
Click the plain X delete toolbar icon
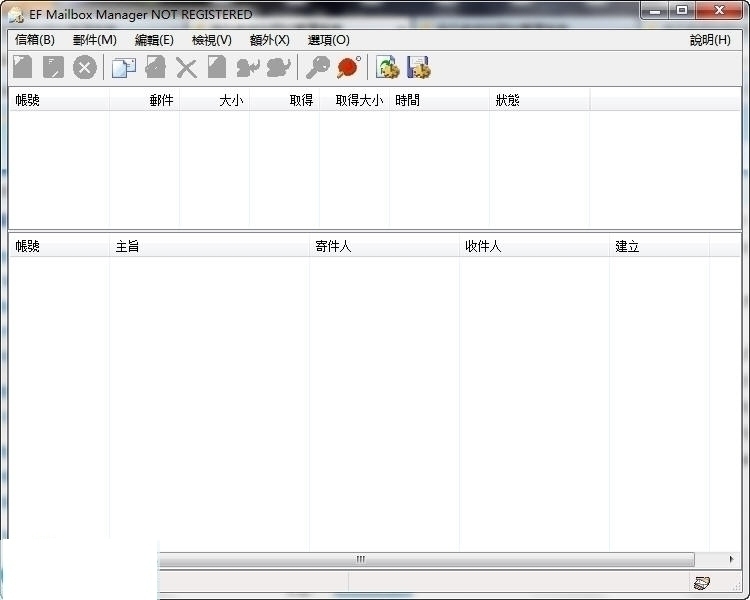click(x=186, y=68)
